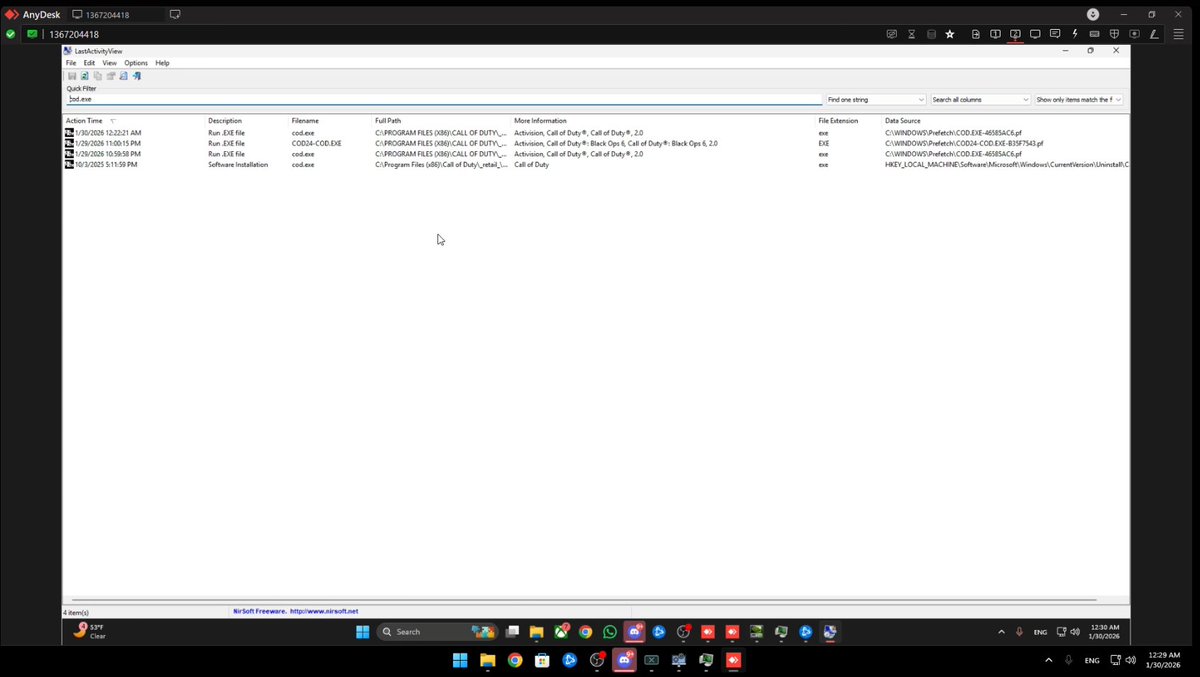Click the AnyDesk star favorite icon
This screenshot has width=1200, height=677.
tap(950, 34)
